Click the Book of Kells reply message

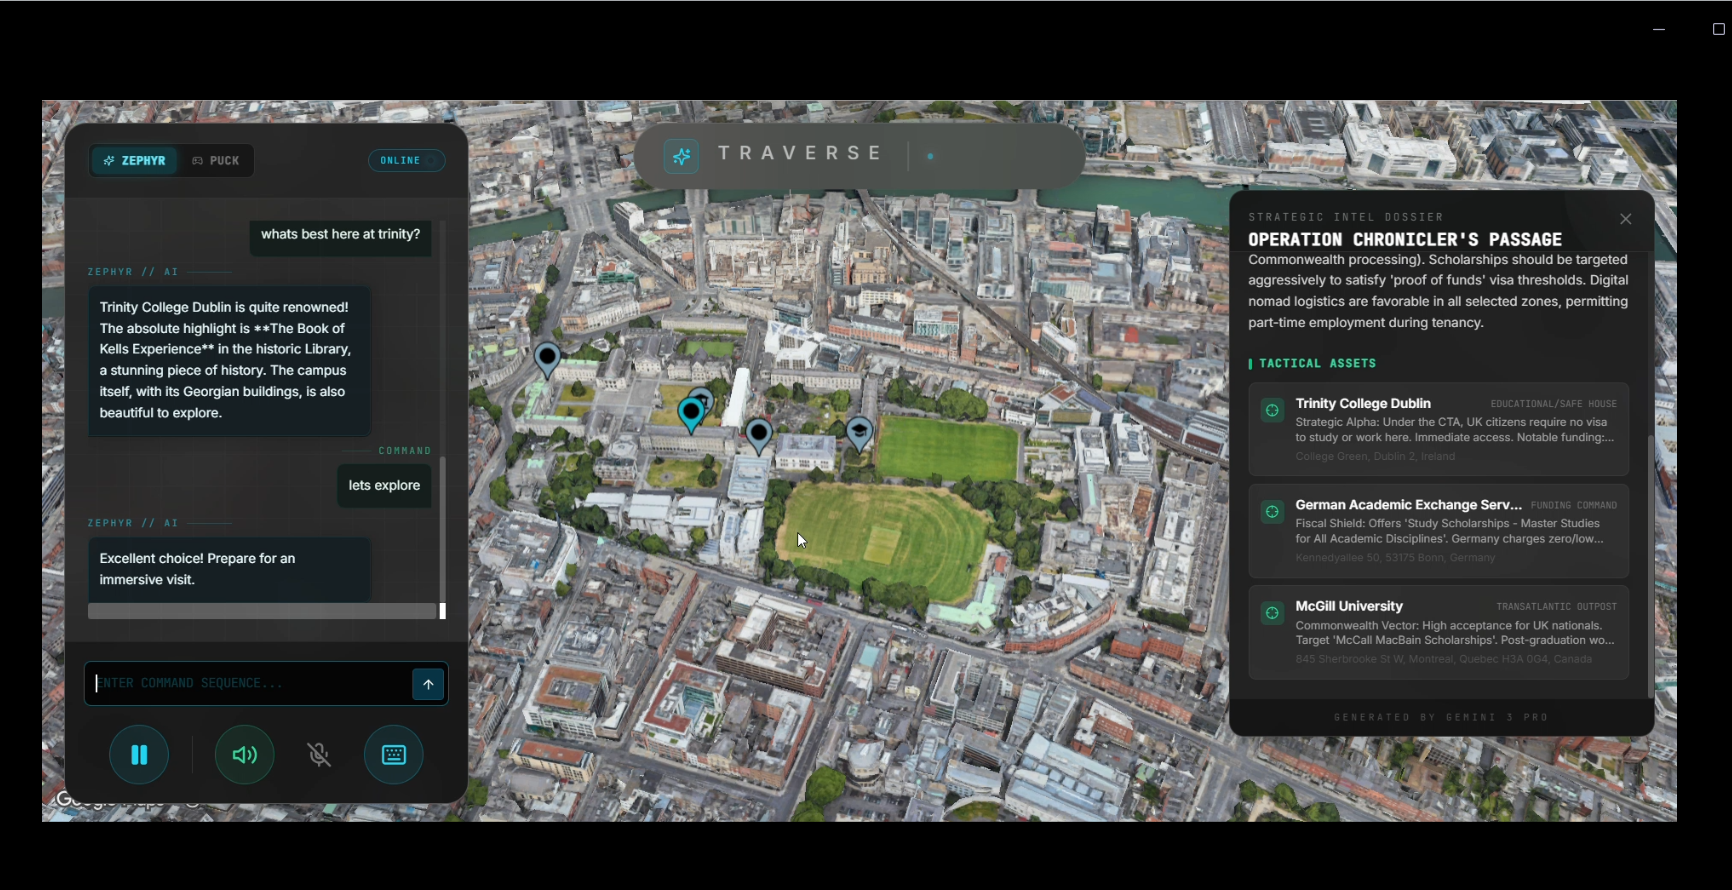(x=229, y=360)
